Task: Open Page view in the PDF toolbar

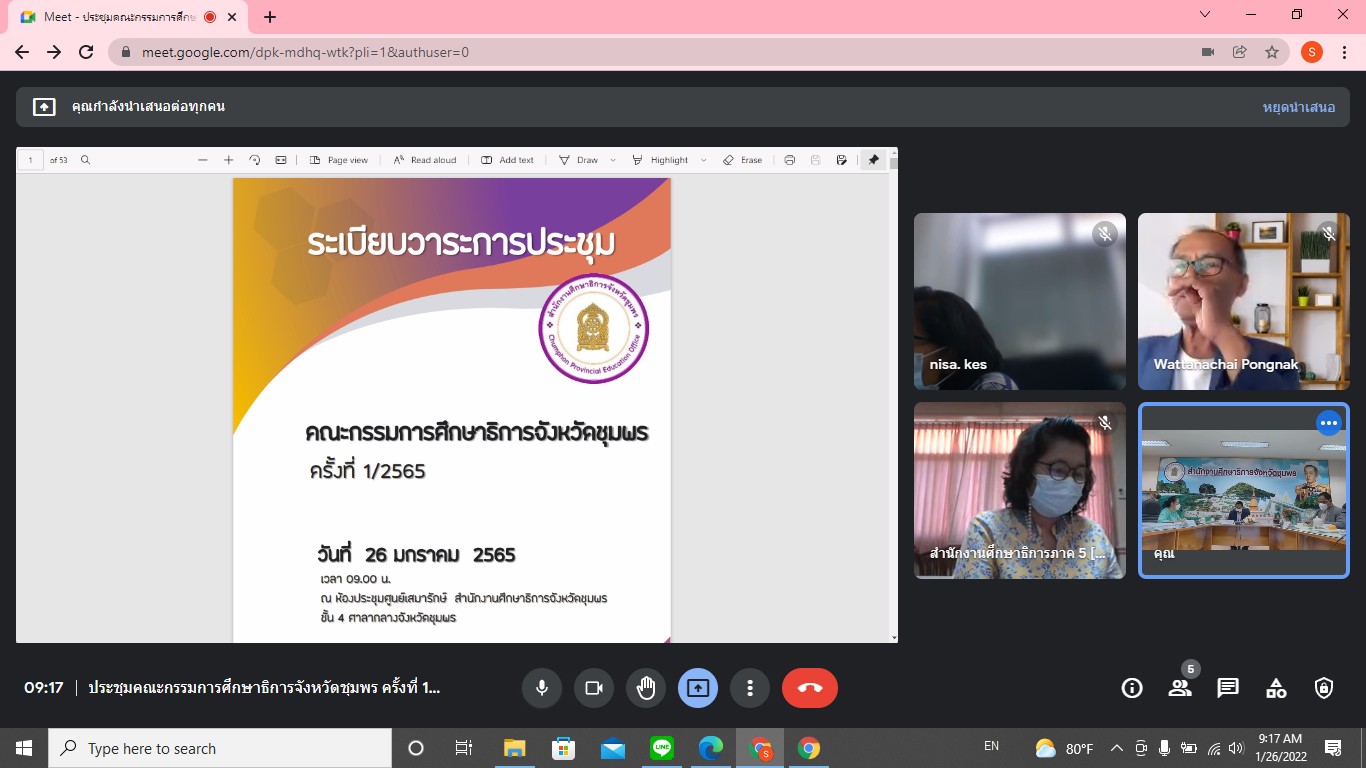Action: [x=339, y=160]
